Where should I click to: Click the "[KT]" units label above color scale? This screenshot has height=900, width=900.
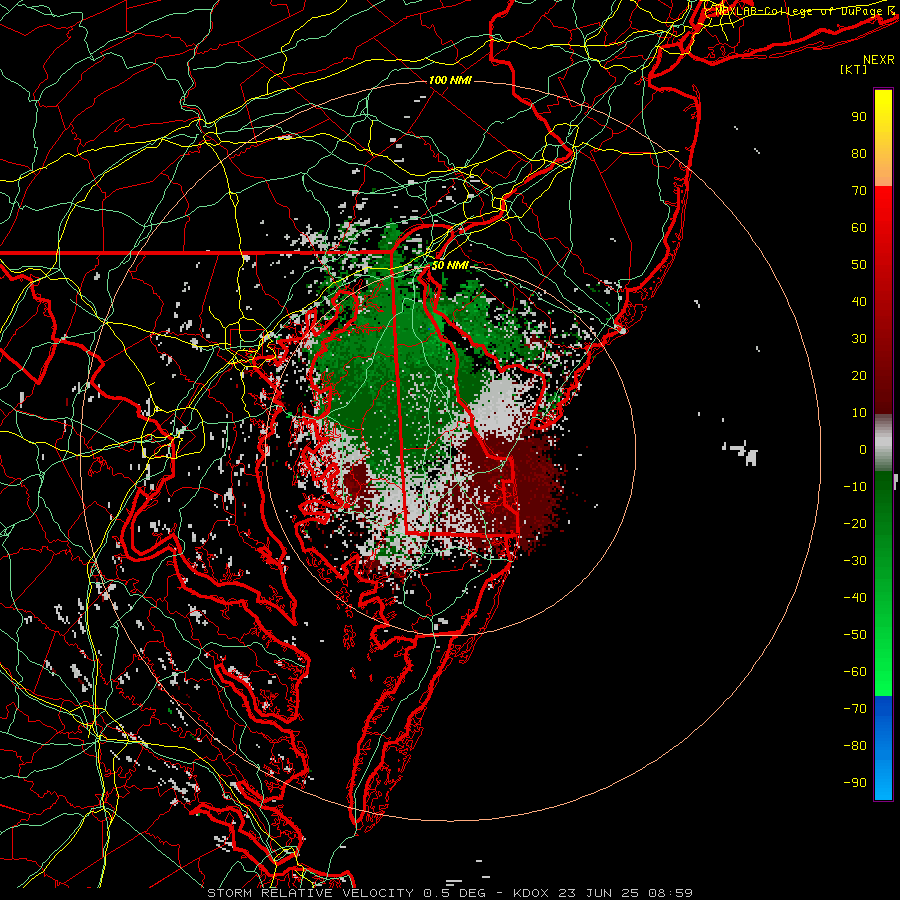click(854, 69)
